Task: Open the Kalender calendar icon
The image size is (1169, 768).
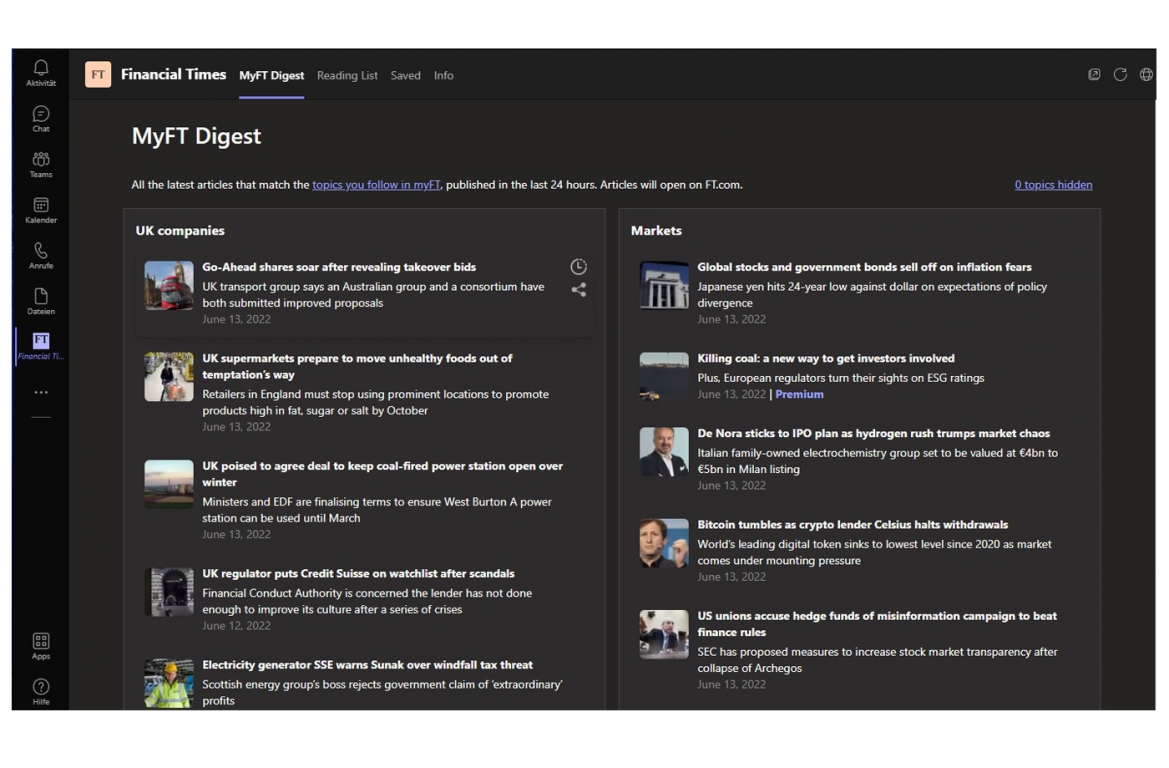Action: [41, 210]
